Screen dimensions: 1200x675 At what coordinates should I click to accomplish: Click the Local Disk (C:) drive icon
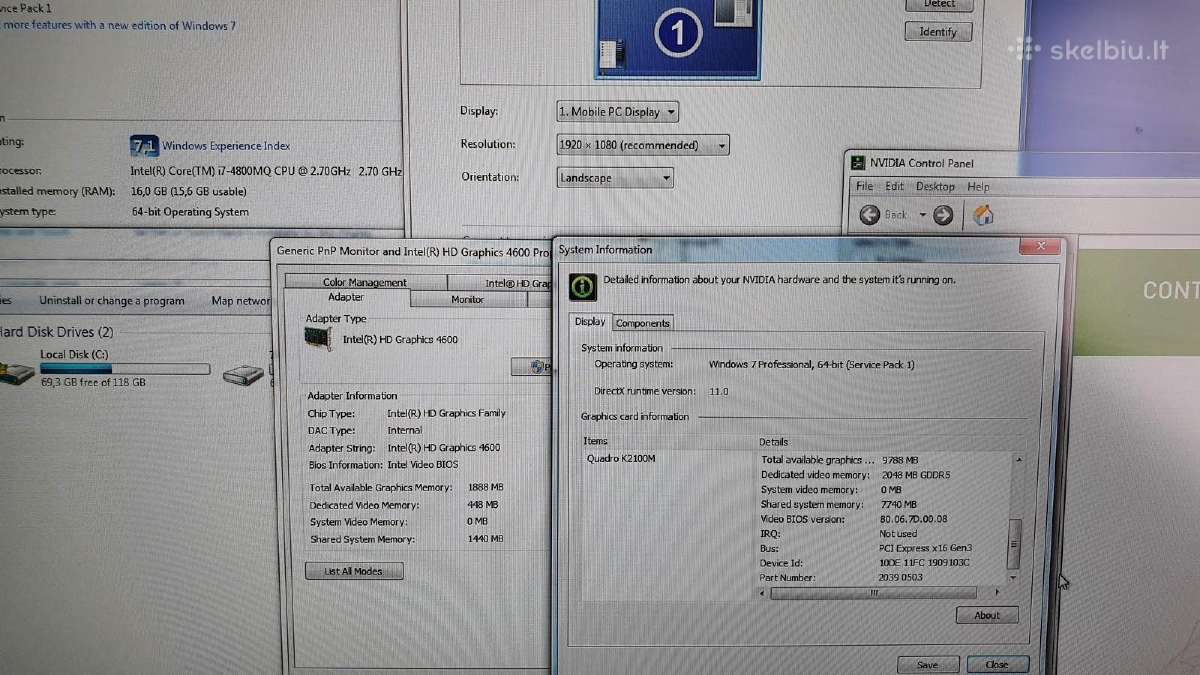(x=18, y=374)
